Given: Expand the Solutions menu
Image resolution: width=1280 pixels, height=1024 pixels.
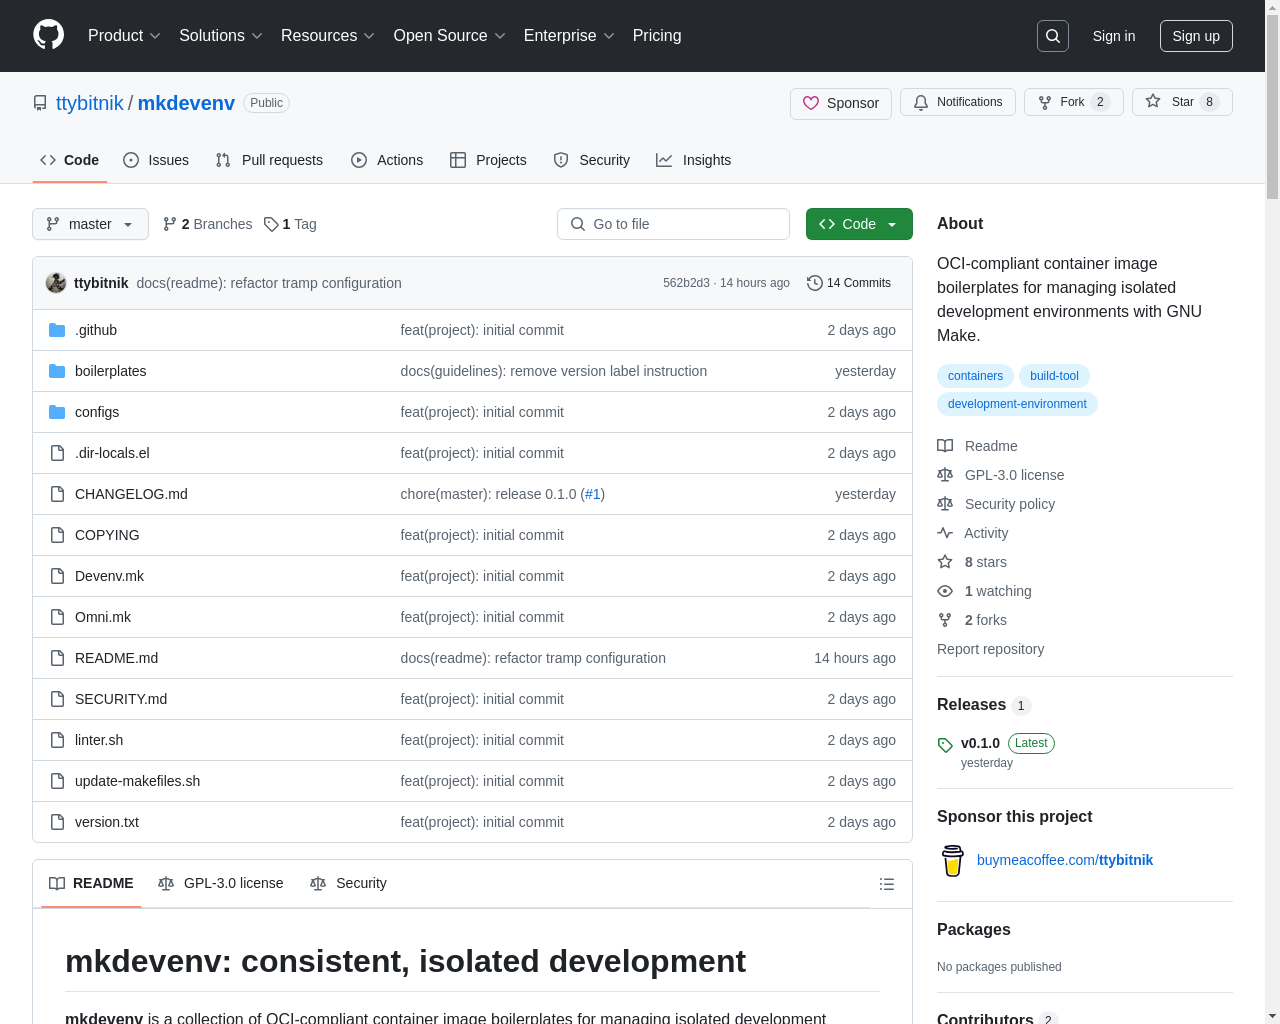Looking at the screenshot, I should [x=221, y=36].
